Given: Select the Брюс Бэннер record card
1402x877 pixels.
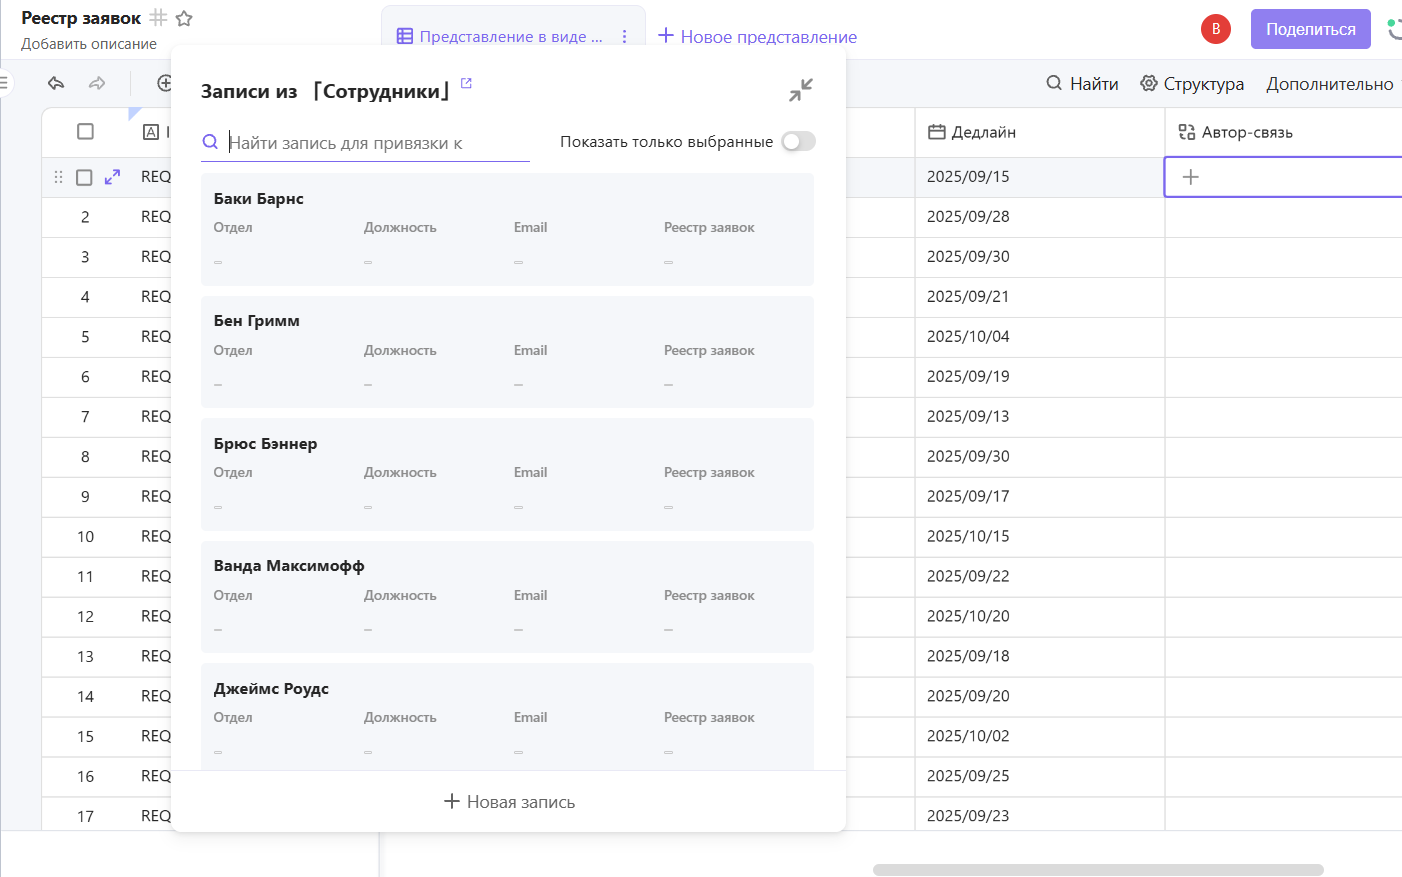Looking at the screenshot, I should 507,474.
